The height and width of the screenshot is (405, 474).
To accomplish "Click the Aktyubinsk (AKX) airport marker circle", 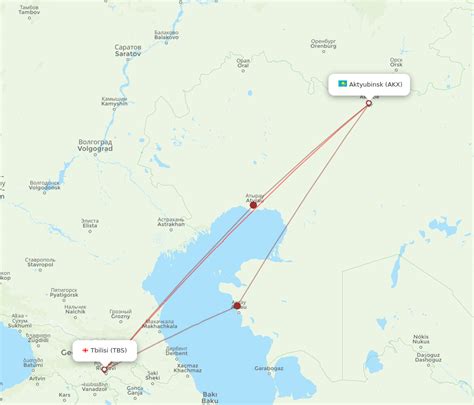I will point(369,103).
